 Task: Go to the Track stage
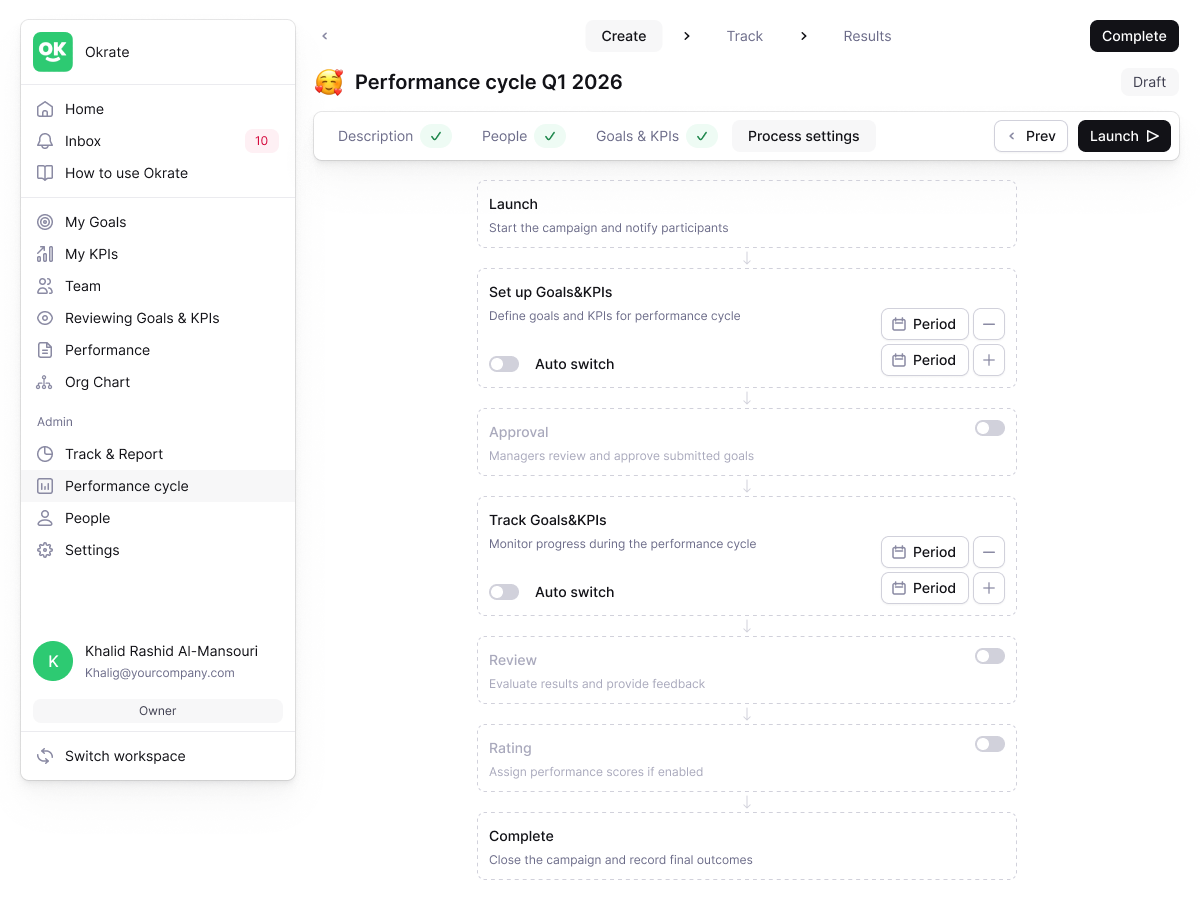(744, 36)
